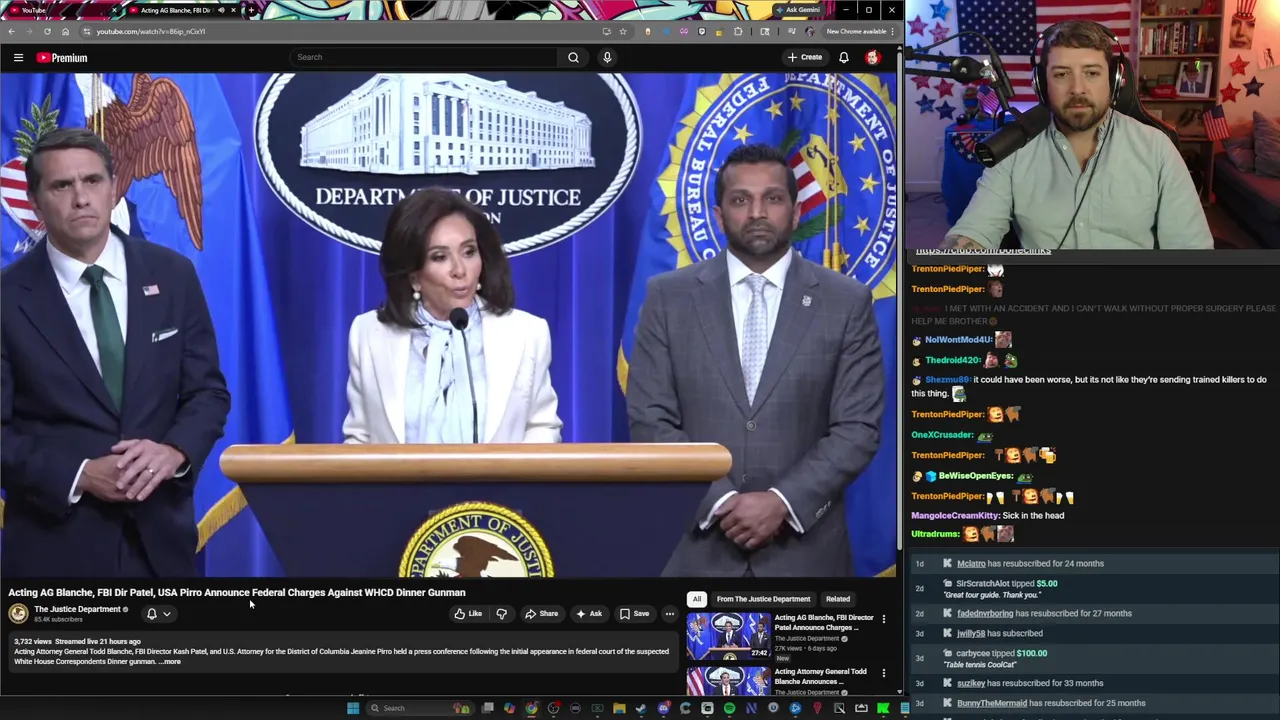Reload the current page
This screenshot has height=720, width=1280.
(47, 31)
